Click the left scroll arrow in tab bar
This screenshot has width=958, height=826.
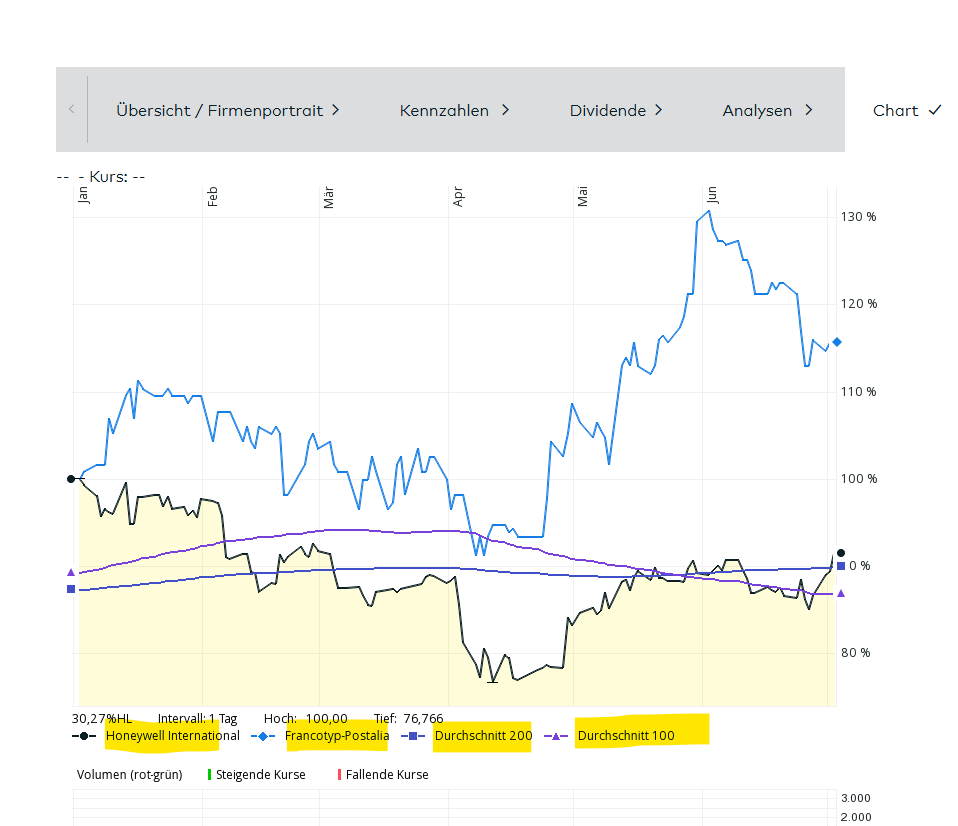click(71, 109)
